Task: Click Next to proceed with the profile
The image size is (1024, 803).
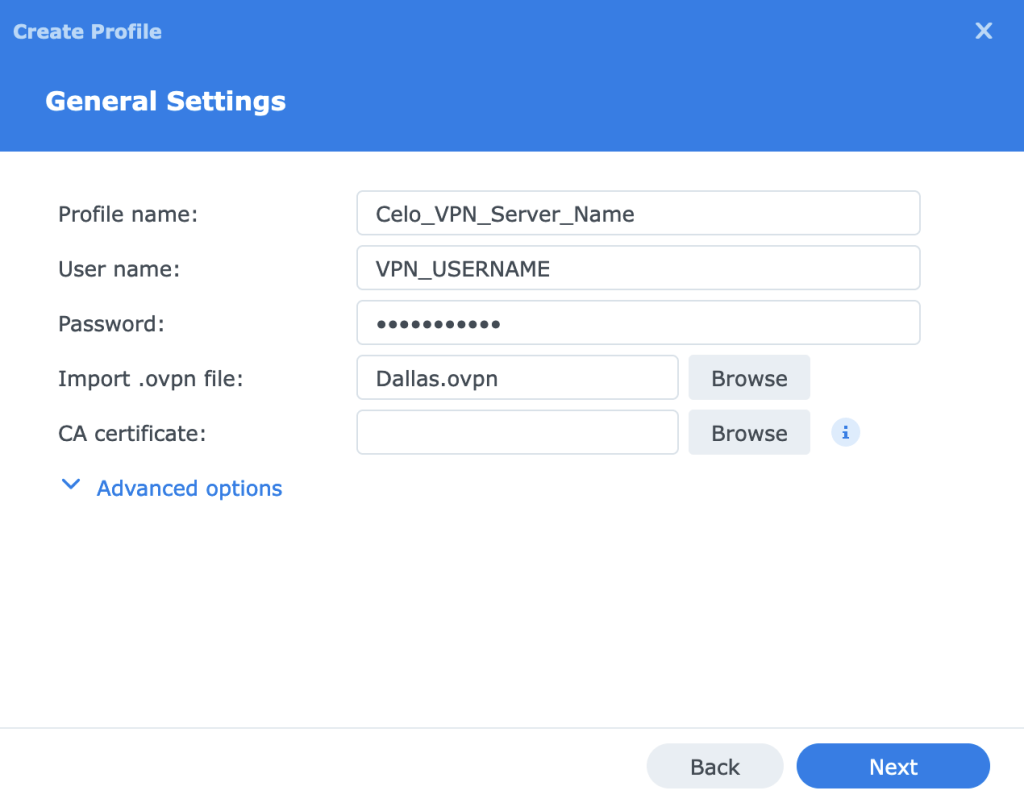Action: tap(893, 766)
